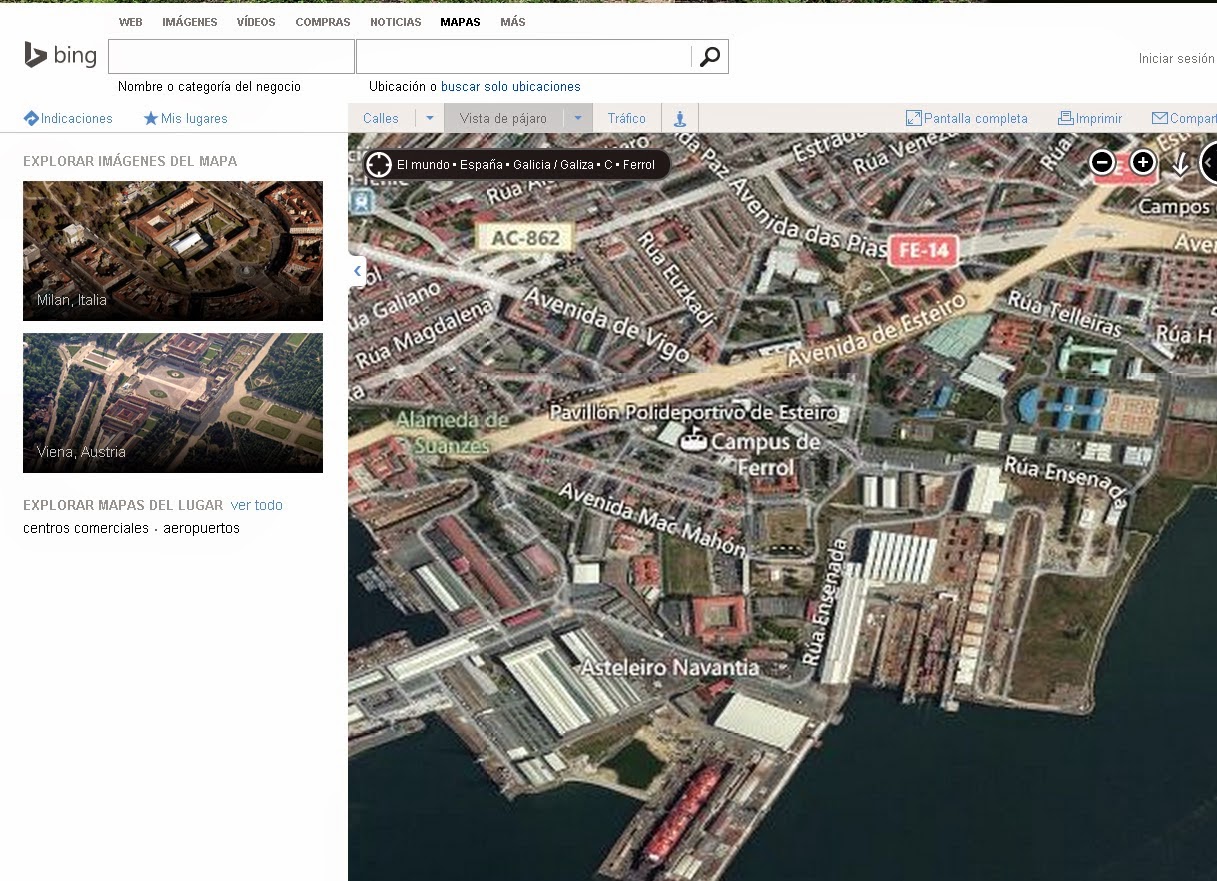The width and height of the screenshot is (1217, 881).
Task: Click the business name search field
Action: (231, 57)
